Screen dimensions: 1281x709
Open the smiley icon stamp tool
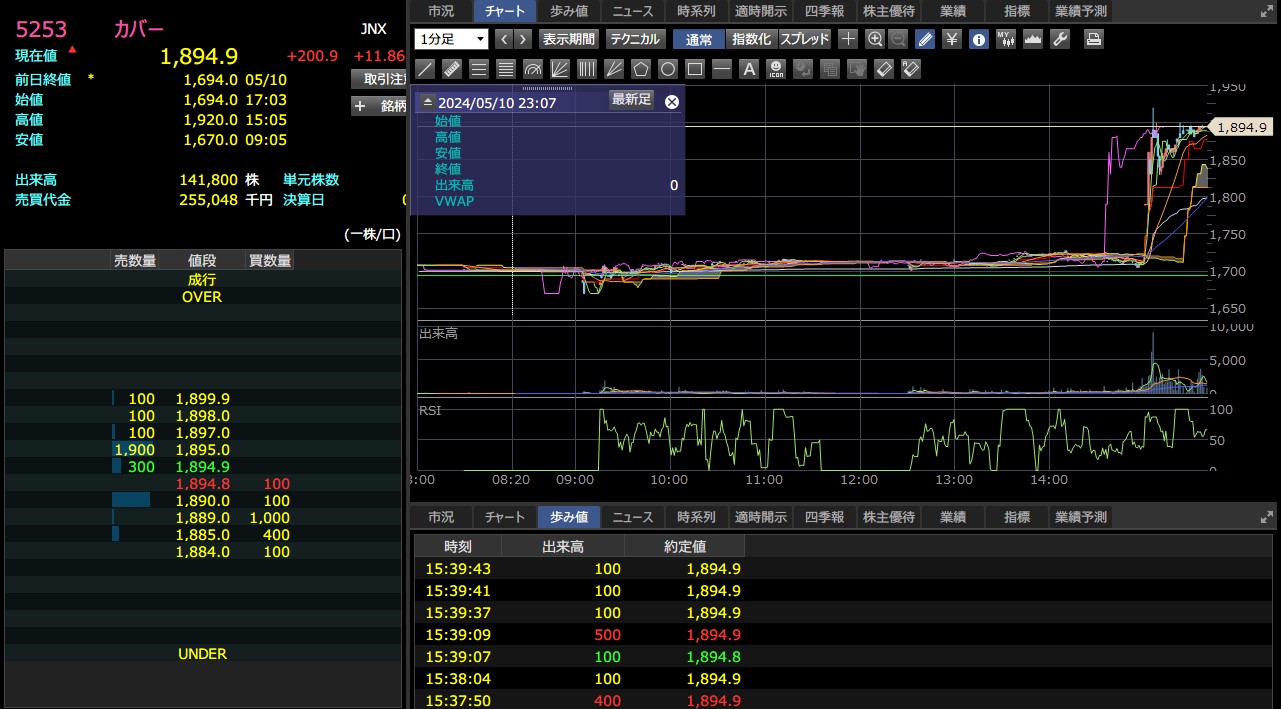(776, 69)
